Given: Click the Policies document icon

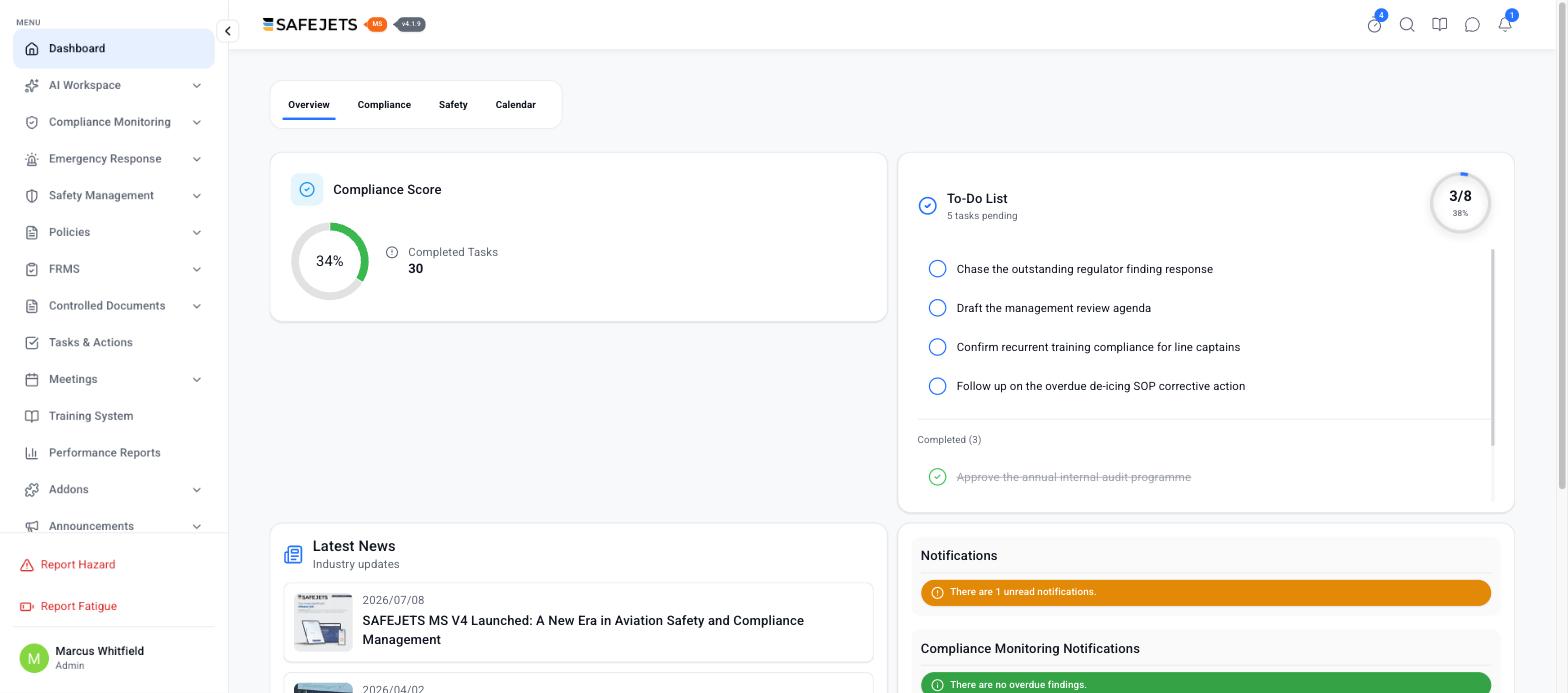Looking at the screenshot, I should click(x=32, y=233).
